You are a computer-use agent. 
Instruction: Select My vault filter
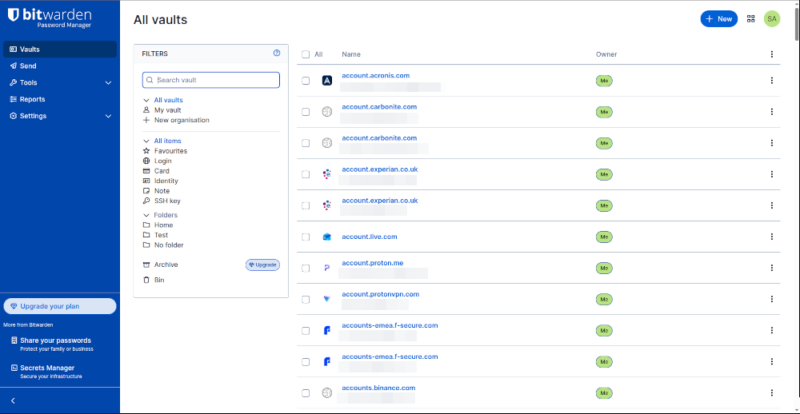point(167,110)
